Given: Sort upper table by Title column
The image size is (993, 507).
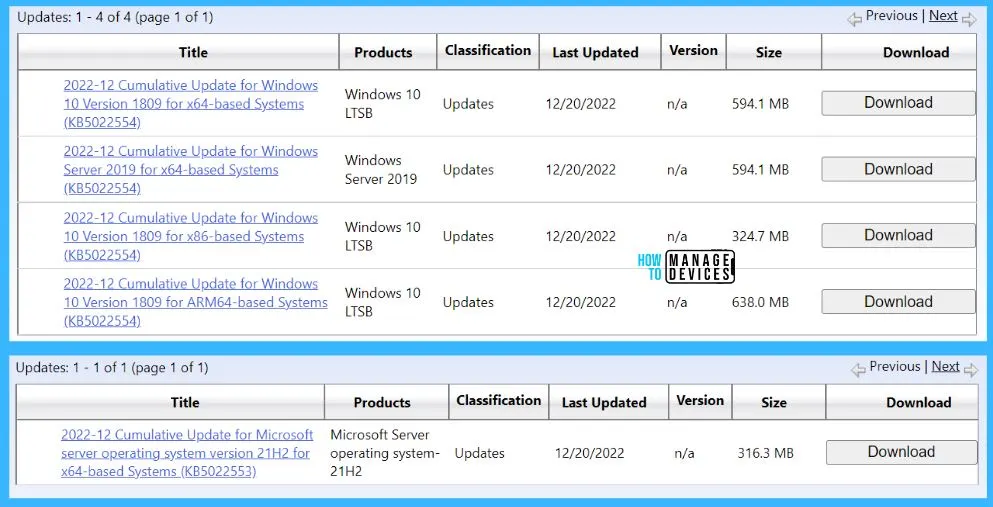Looking at the screenshot, I should coord(193,53).
